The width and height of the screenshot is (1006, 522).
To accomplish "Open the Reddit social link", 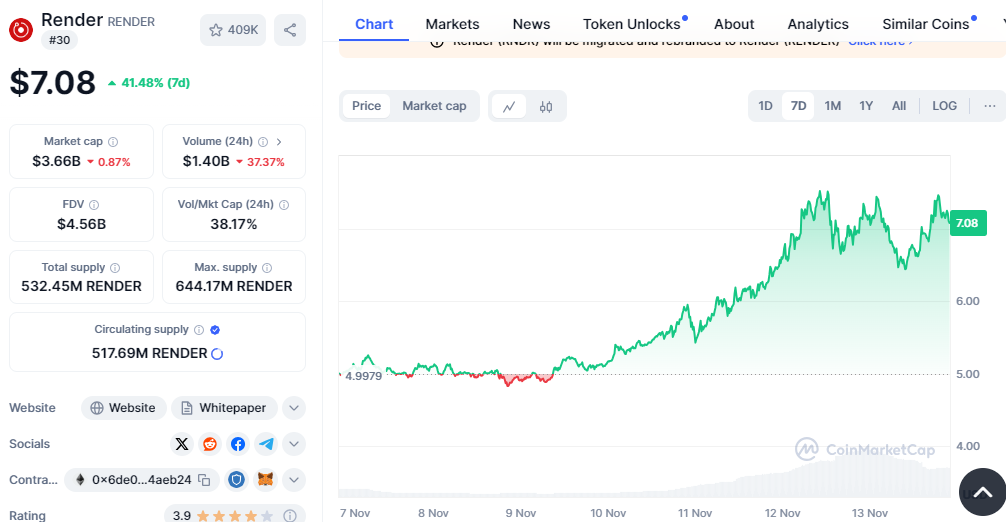I will [x=210, y=444].
